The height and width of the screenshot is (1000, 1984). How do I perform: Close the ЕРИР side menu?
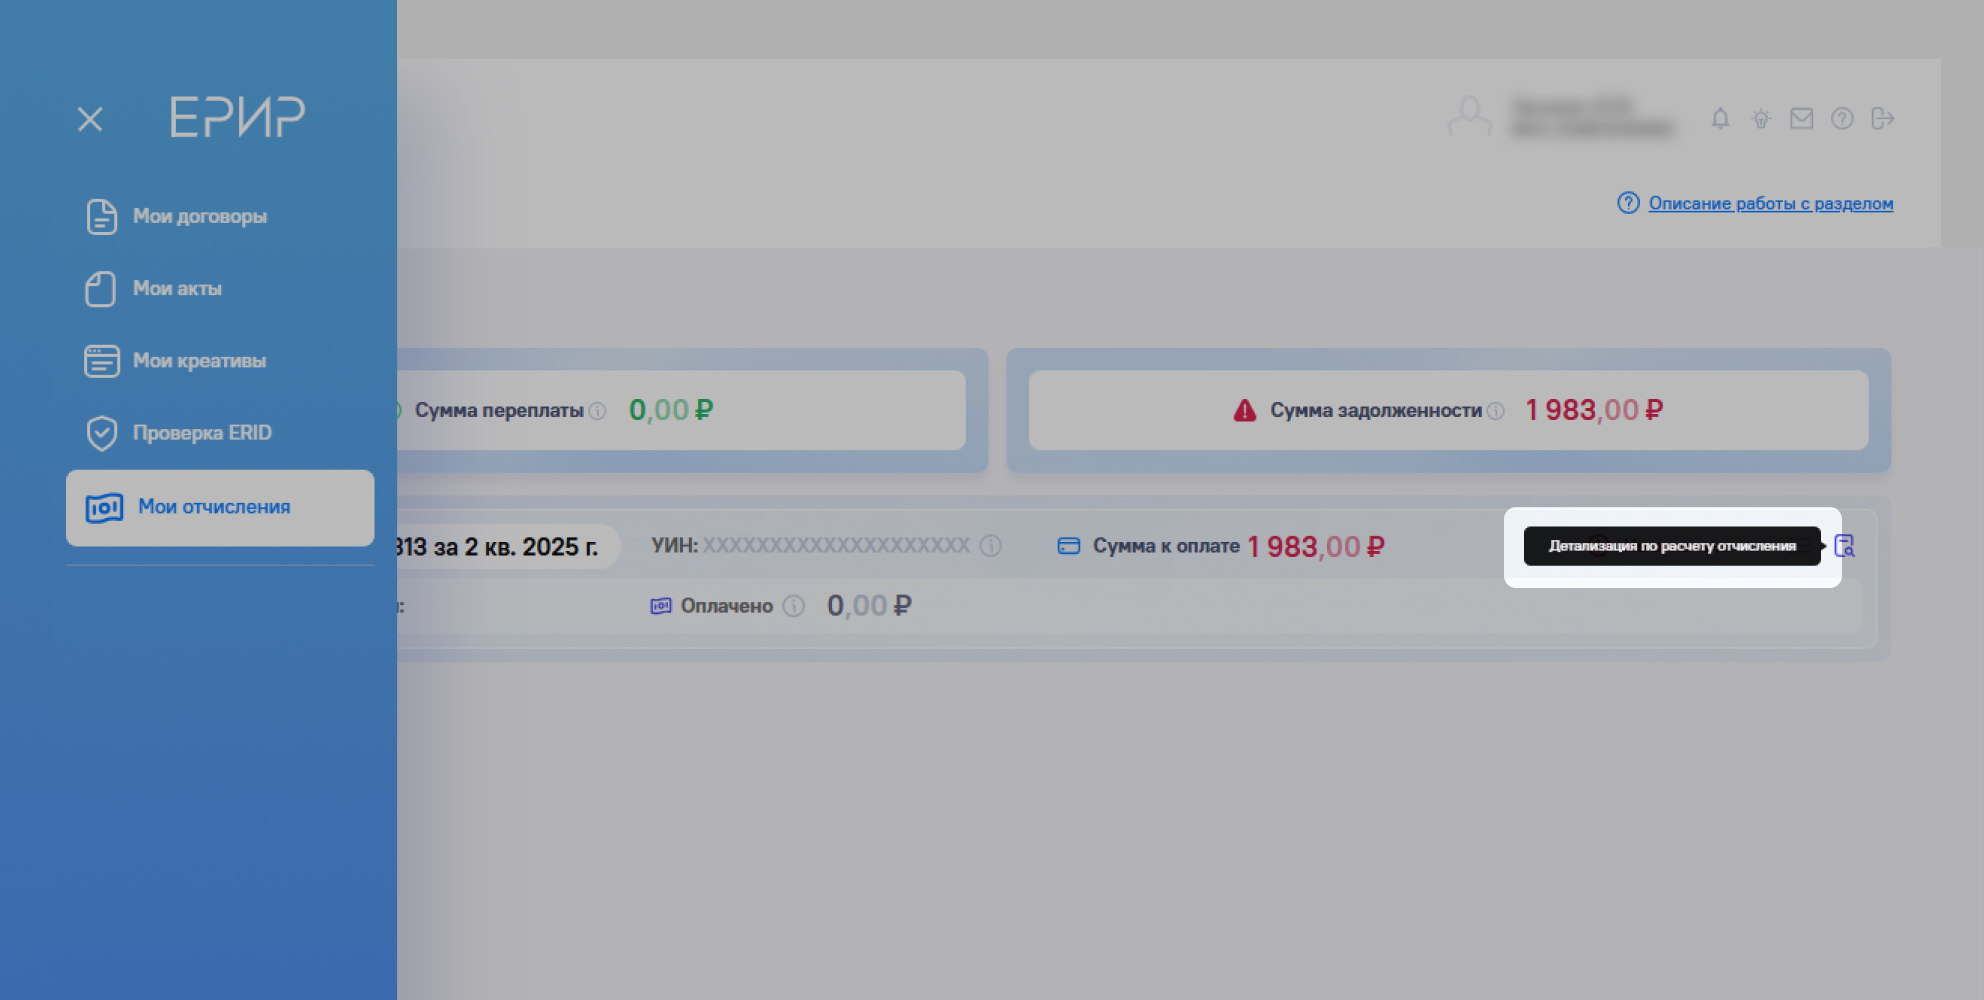(x=90, y=119)
